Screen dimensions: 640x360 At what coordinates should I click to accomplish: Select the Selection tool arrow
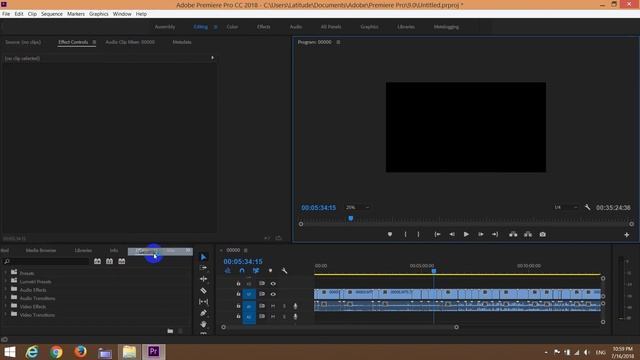(203, 257)
